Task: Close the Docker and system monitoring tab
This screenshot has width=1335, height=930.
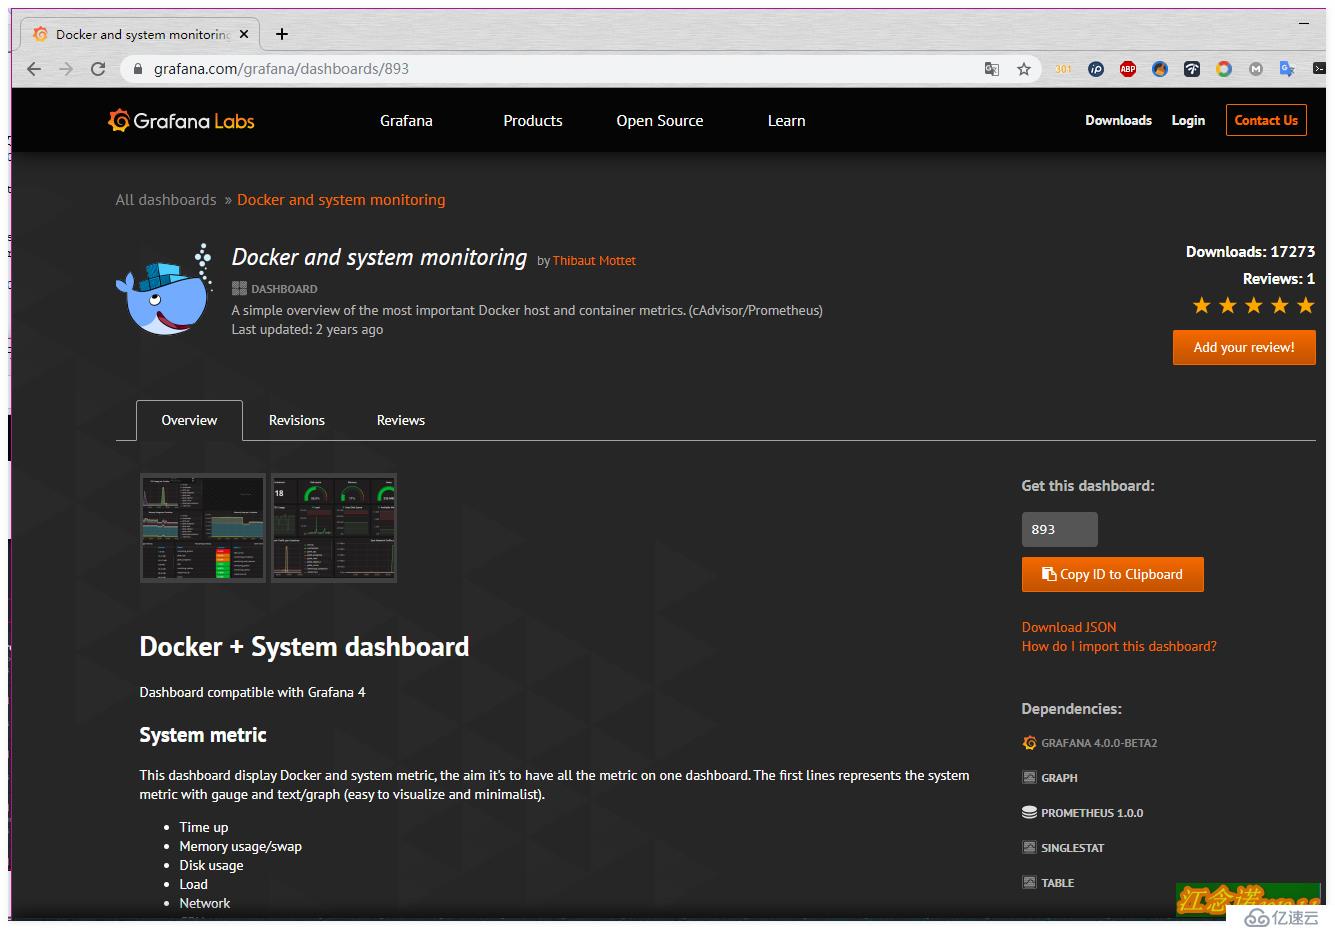Action: coord(244,34)
